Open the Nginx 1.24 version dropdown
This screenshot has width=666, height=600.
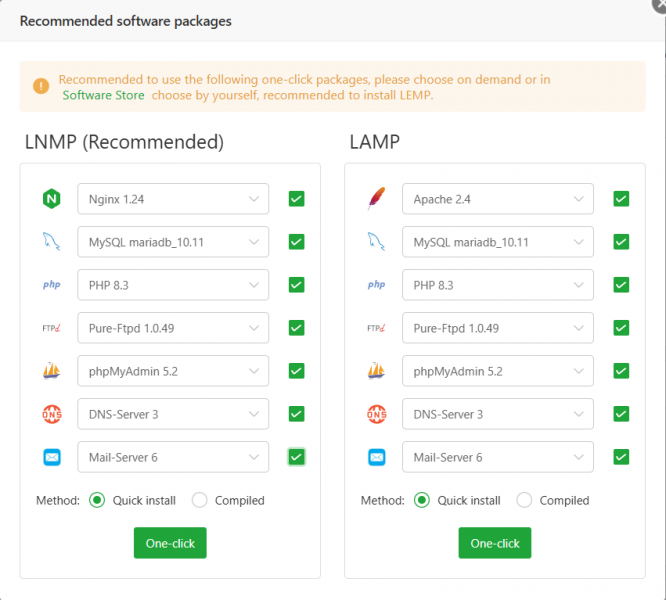point(173,199)
